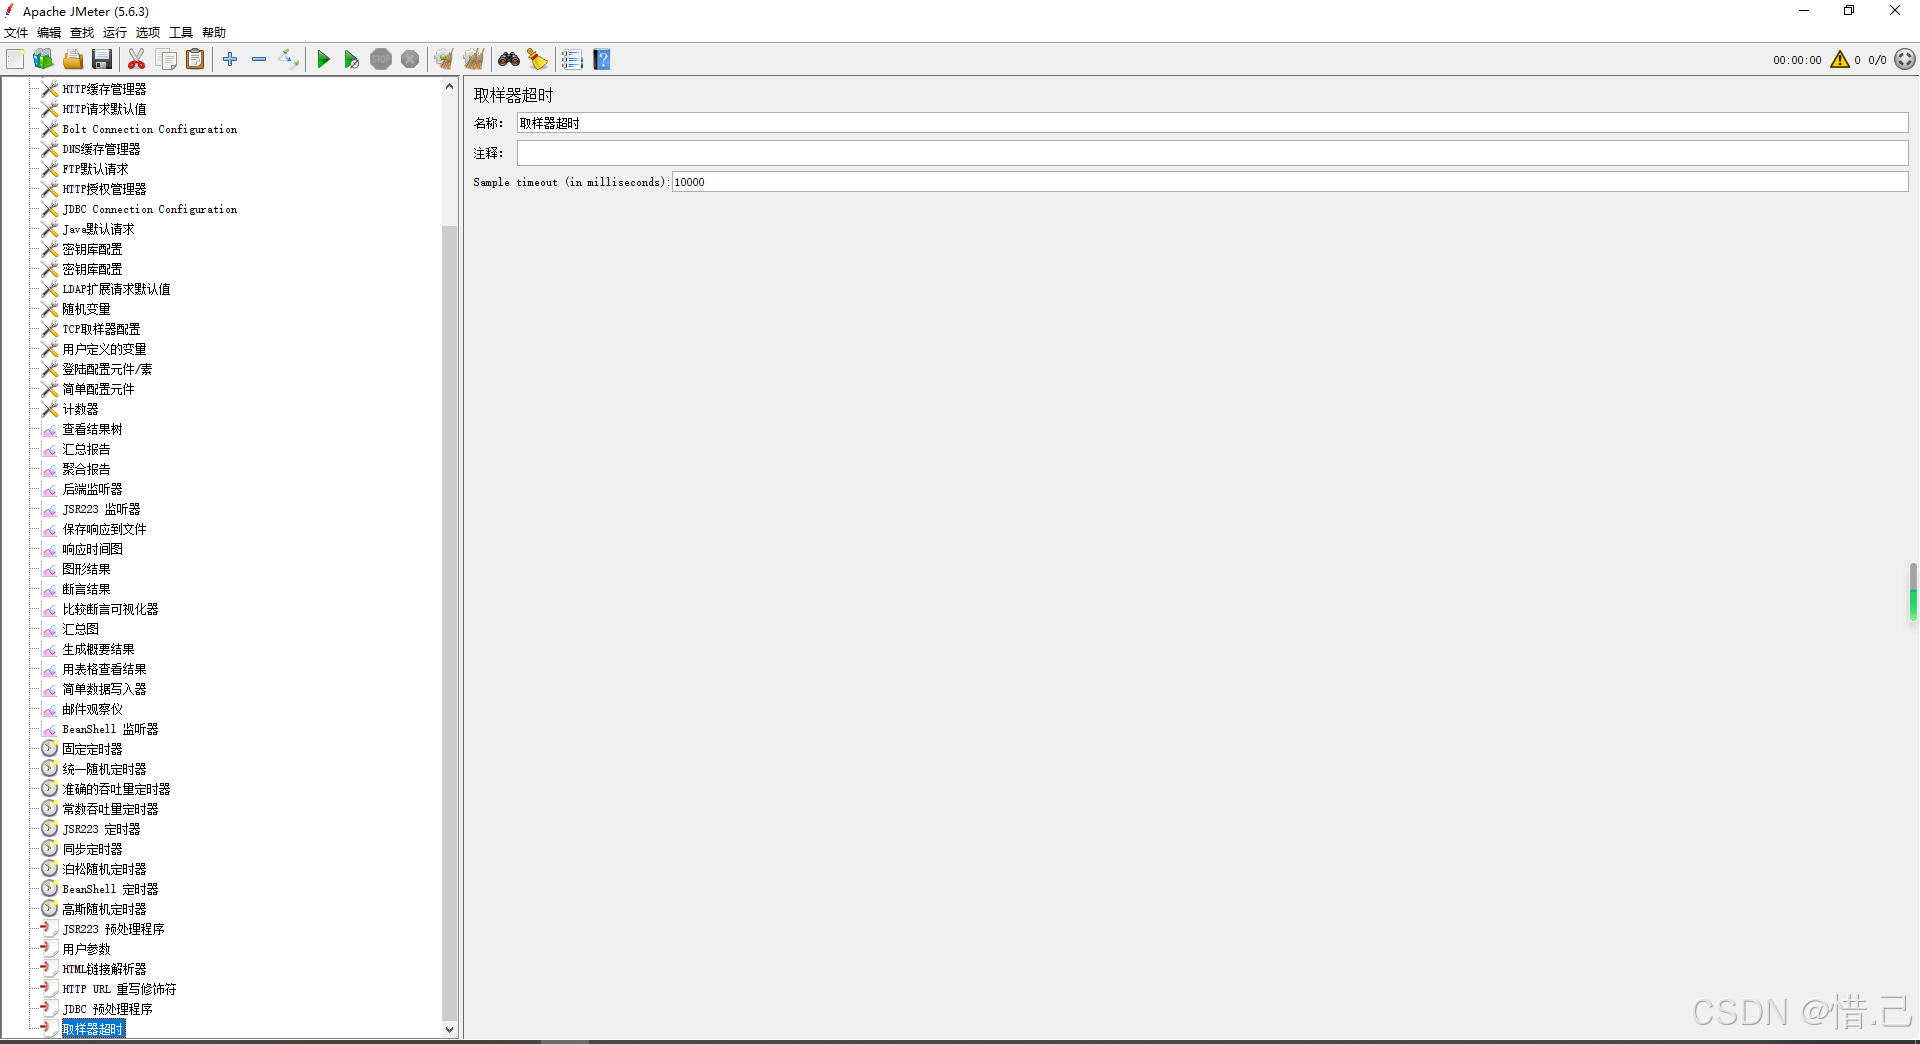The height and width of the screenshot is (1044, 1920).
Task: Shutdown threads gracefully icon
Action: coord(410,60)
